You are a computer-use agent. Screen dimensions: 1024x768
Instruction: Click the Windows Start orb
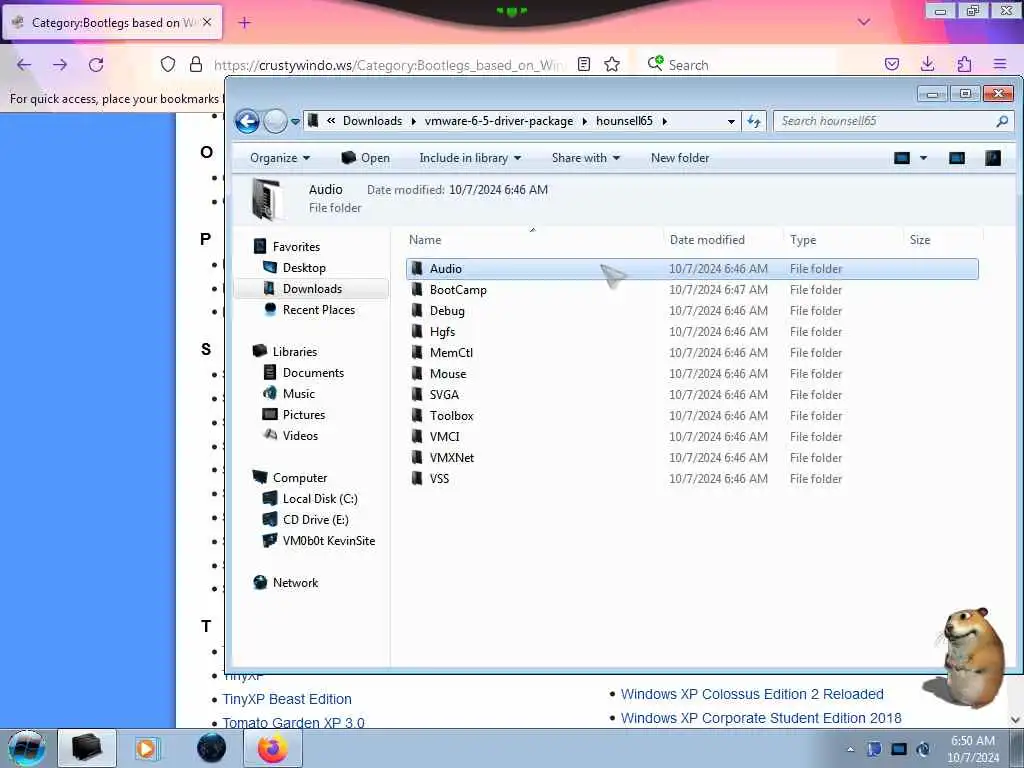point(27,748)
